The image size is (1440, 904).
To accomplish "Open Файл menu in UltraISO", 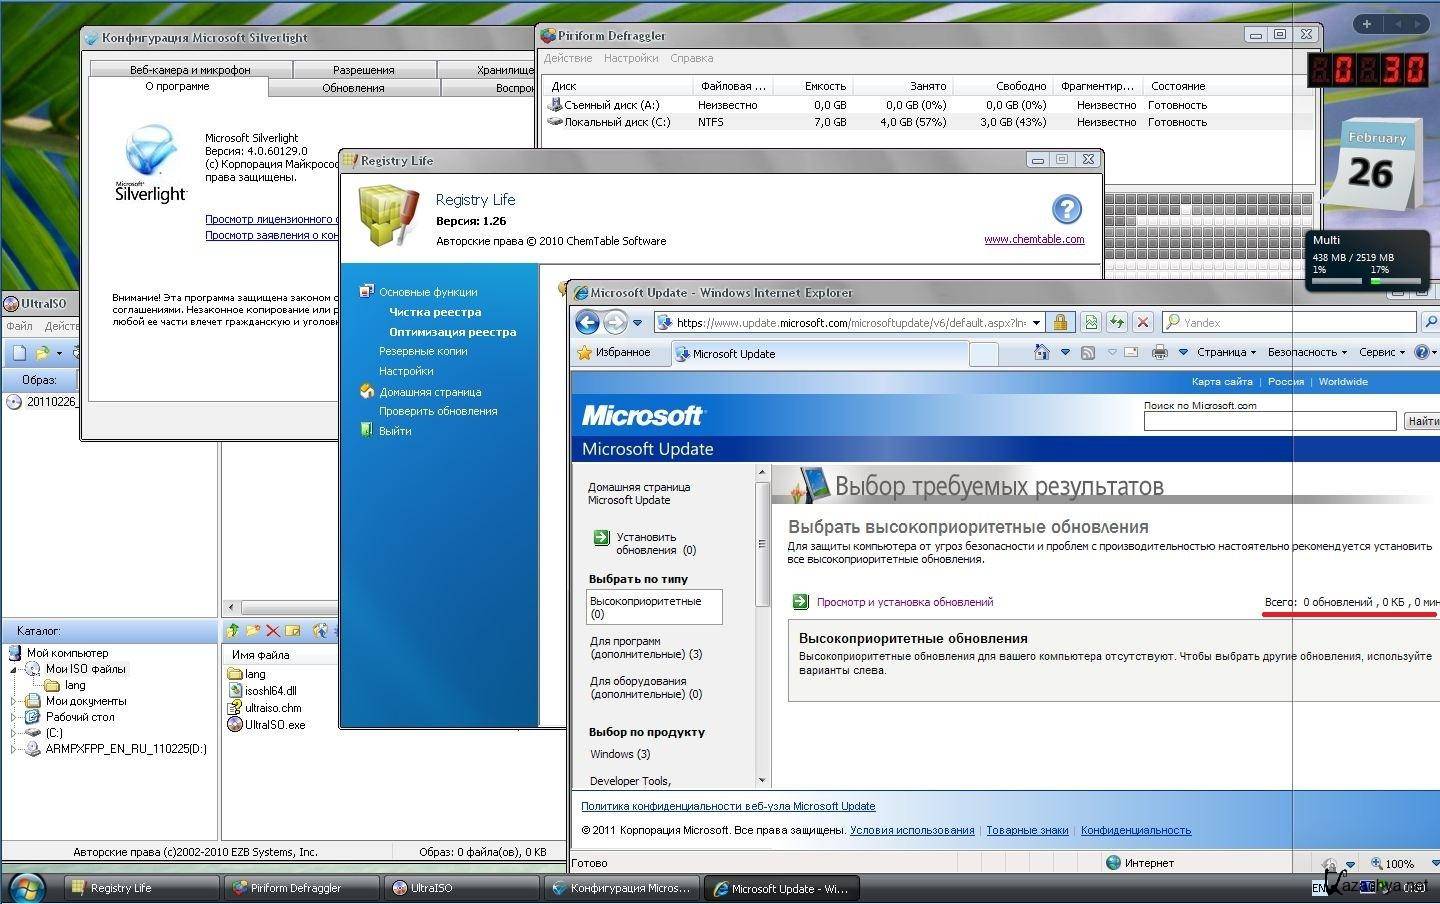I will click(19, 326).
